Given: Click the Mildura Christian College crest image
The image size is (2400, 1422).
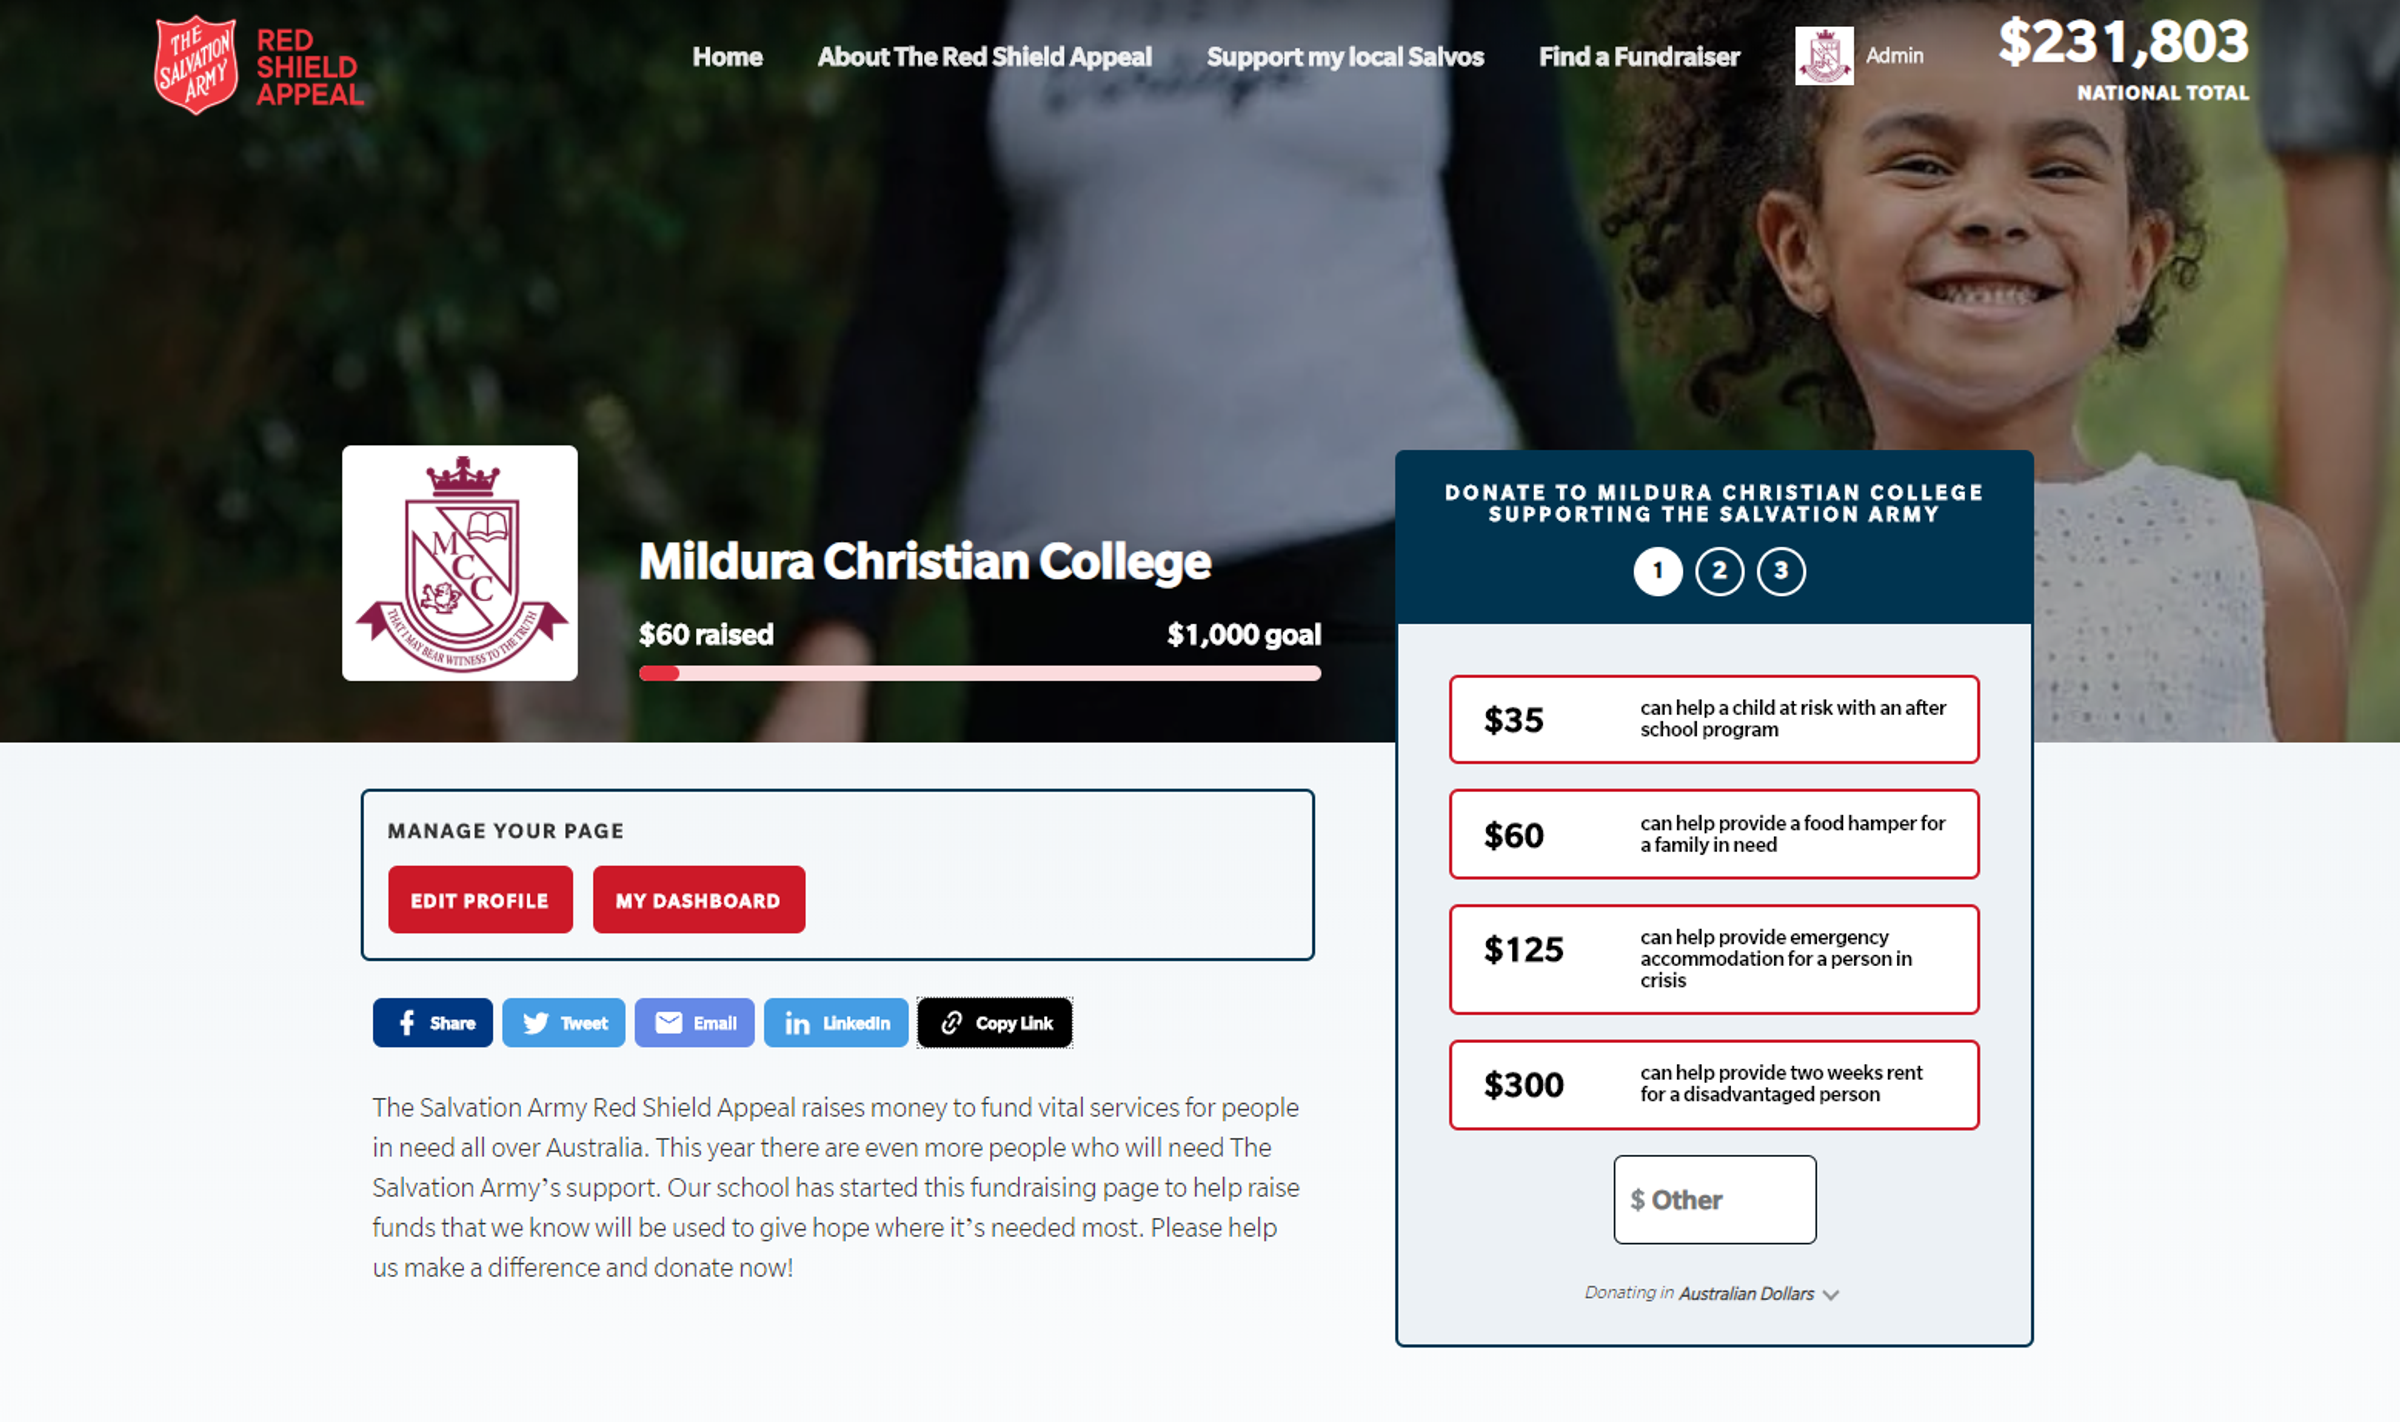Looking at the screenshot, I should (460, 563).
